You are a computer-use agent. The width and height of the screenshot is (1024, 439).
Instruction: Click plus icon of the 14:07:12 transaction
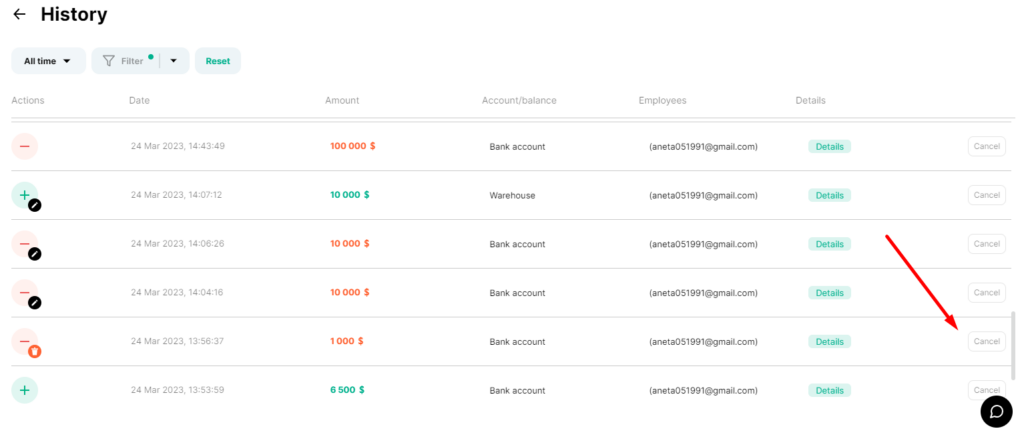[x=25, y=195]
